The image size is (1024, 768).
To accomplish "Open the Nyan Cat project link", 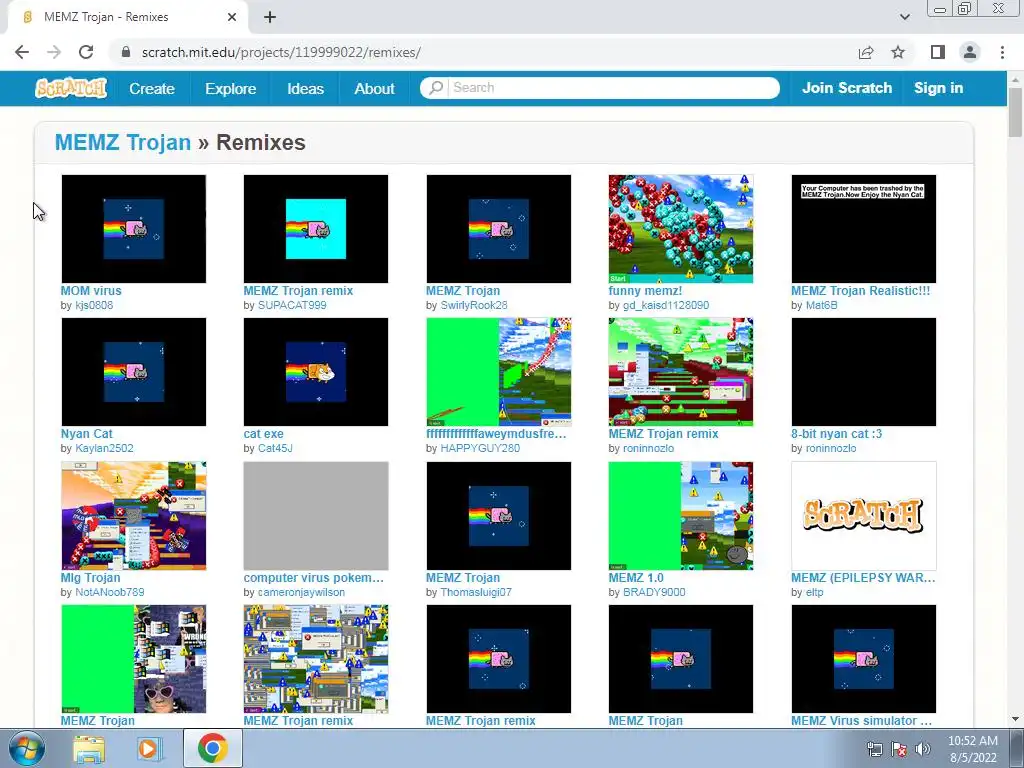I will 86,434.
